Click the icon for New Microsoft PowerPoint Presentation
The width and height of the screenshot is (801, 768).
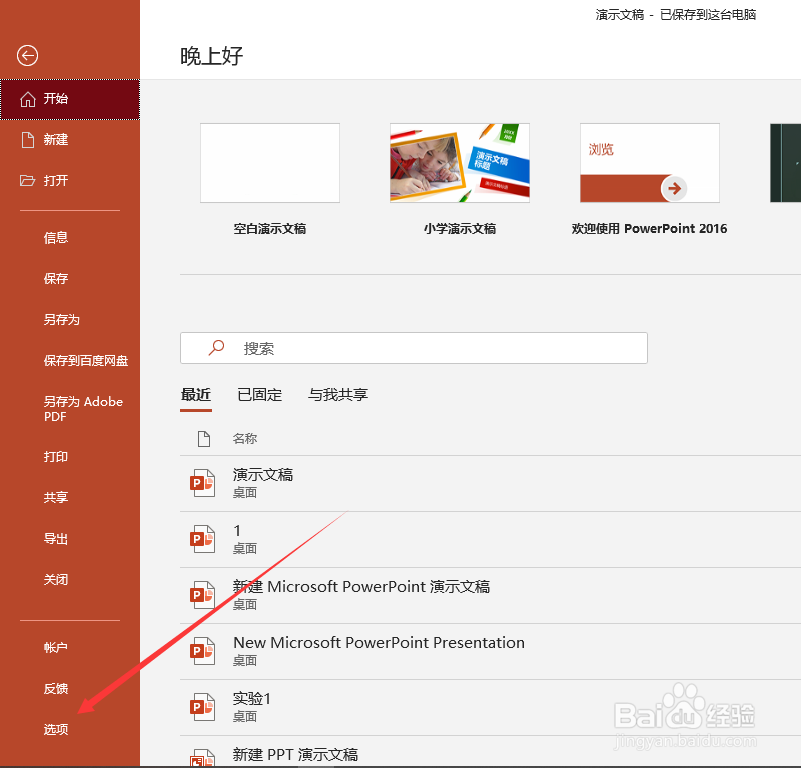coord(202,651)
